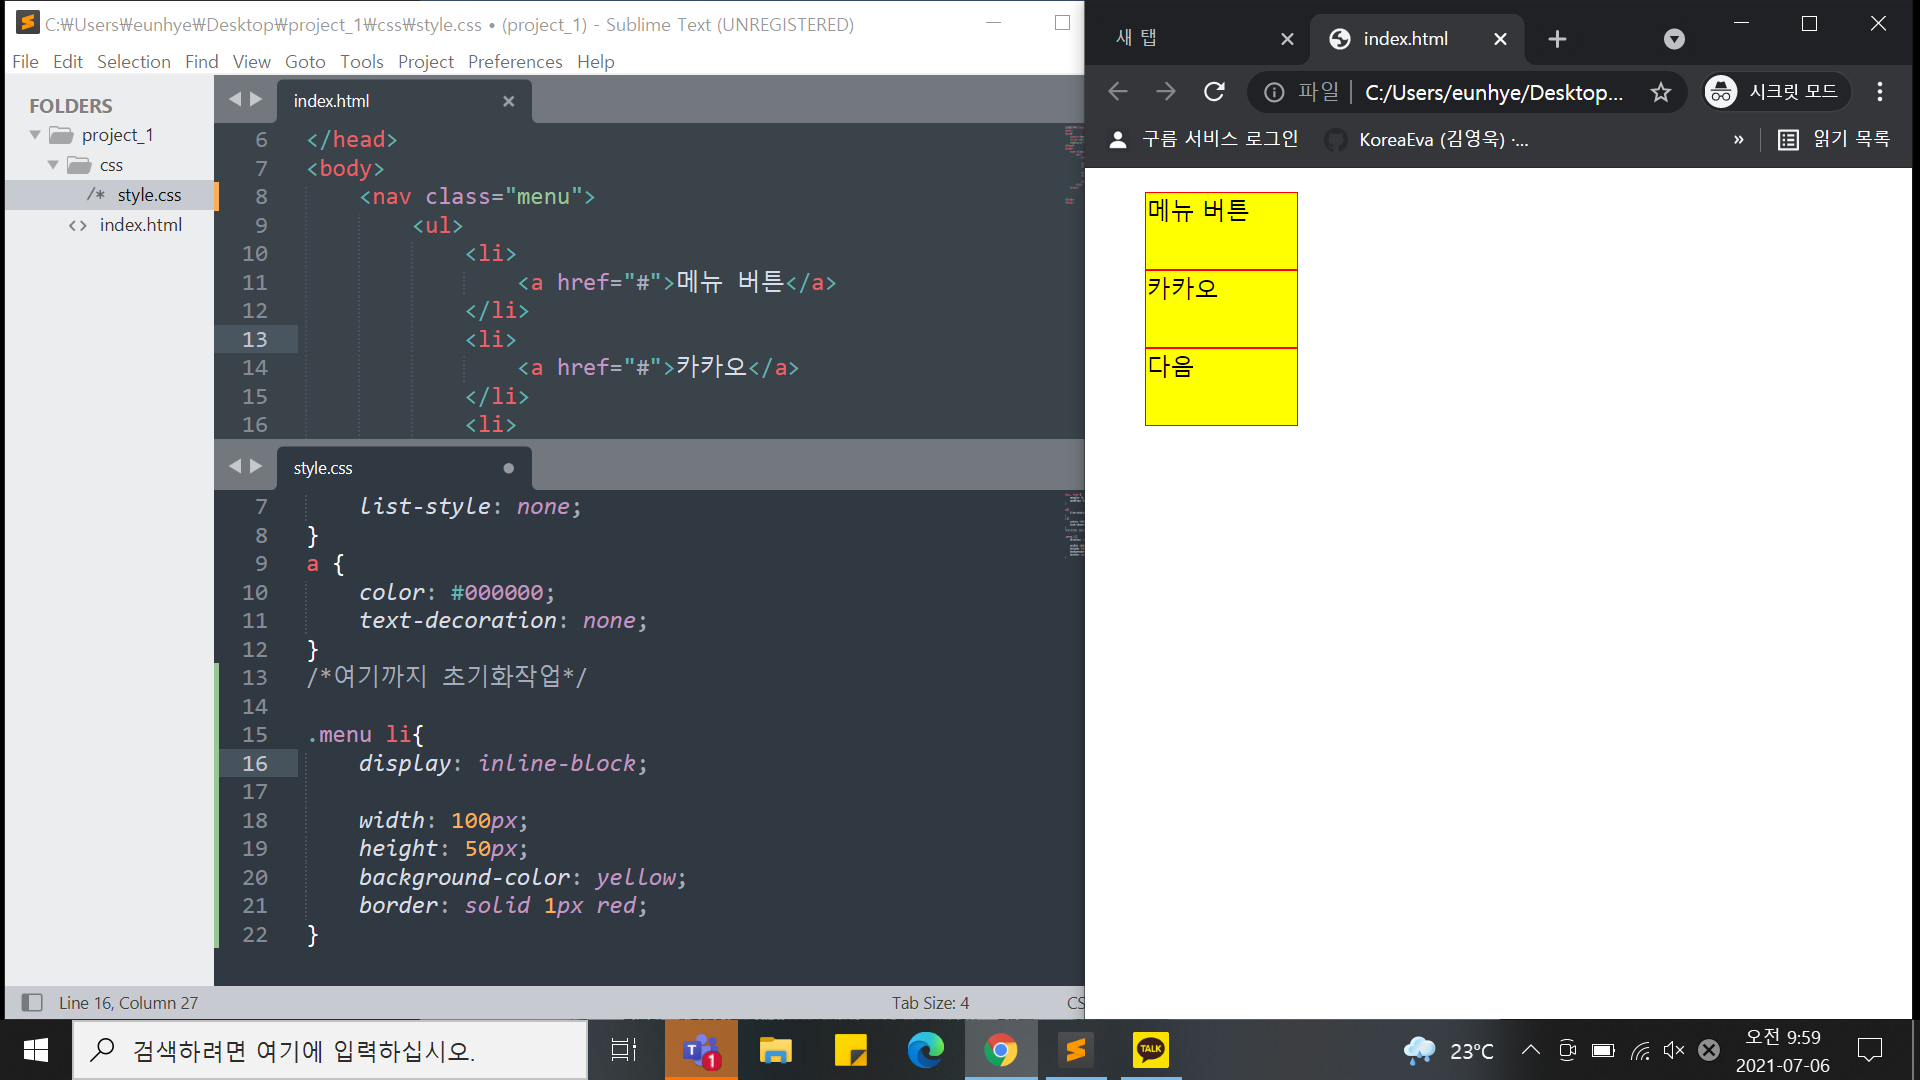1920x1080 pixels.
Task: Open KakaoTalk from the taskbar
Action: pyautogui.click(x=1150, y=1050)
